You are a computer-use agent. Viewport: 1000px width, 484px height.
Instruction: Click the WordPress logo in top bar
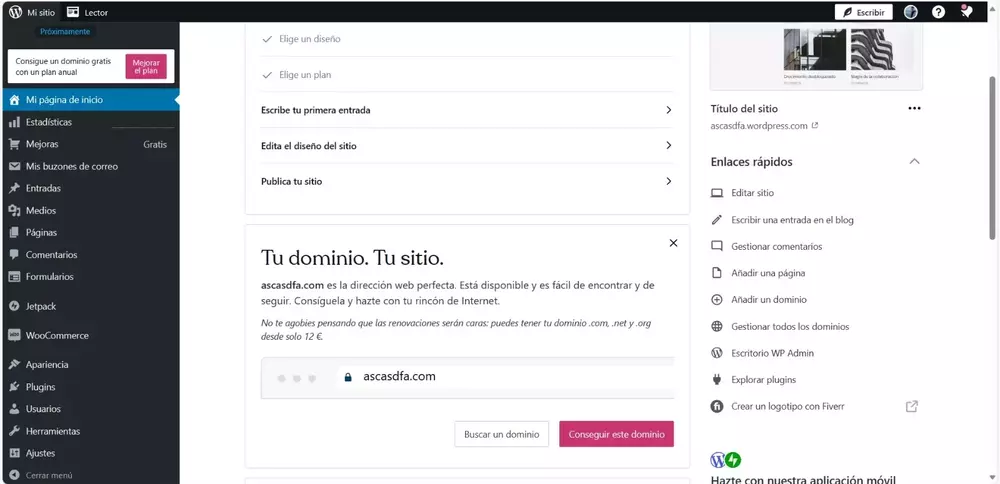pos(15,12)
